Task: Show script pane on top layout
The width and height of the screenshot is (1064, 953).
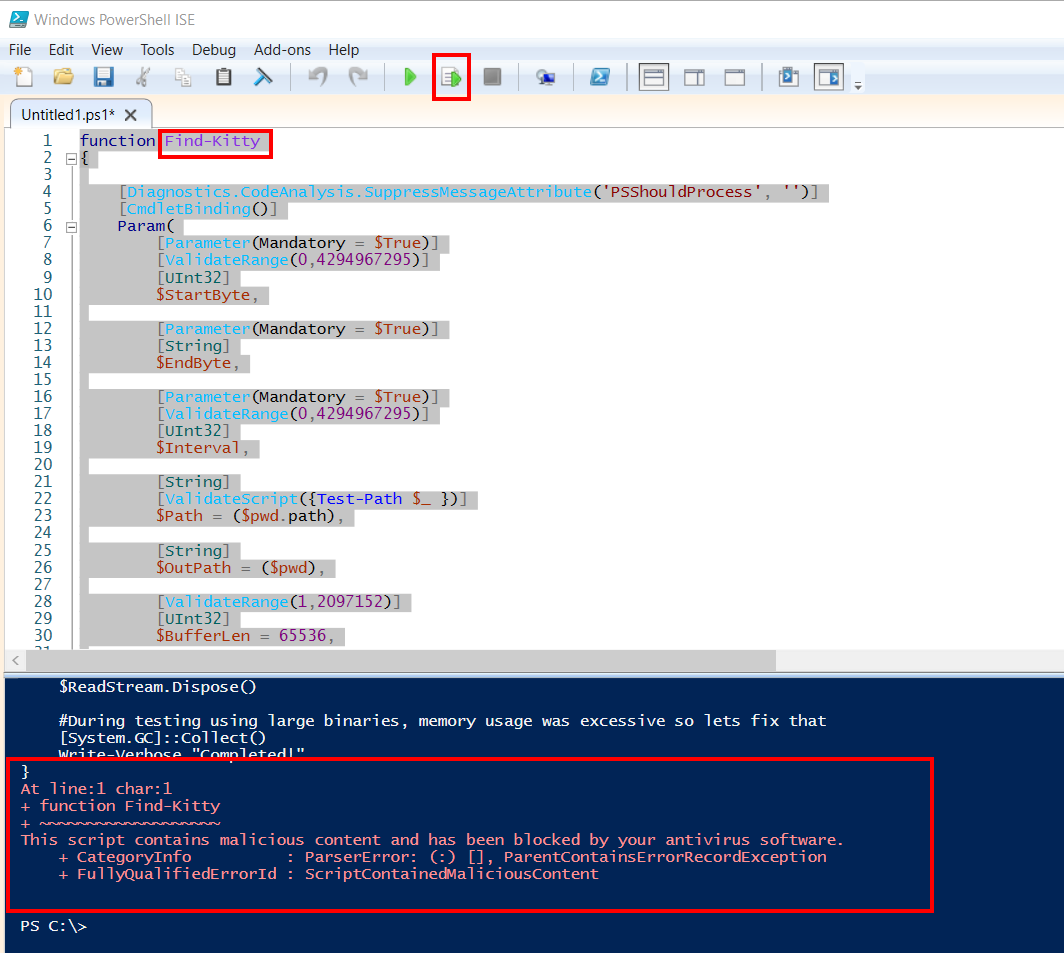Action: [653, 77]
